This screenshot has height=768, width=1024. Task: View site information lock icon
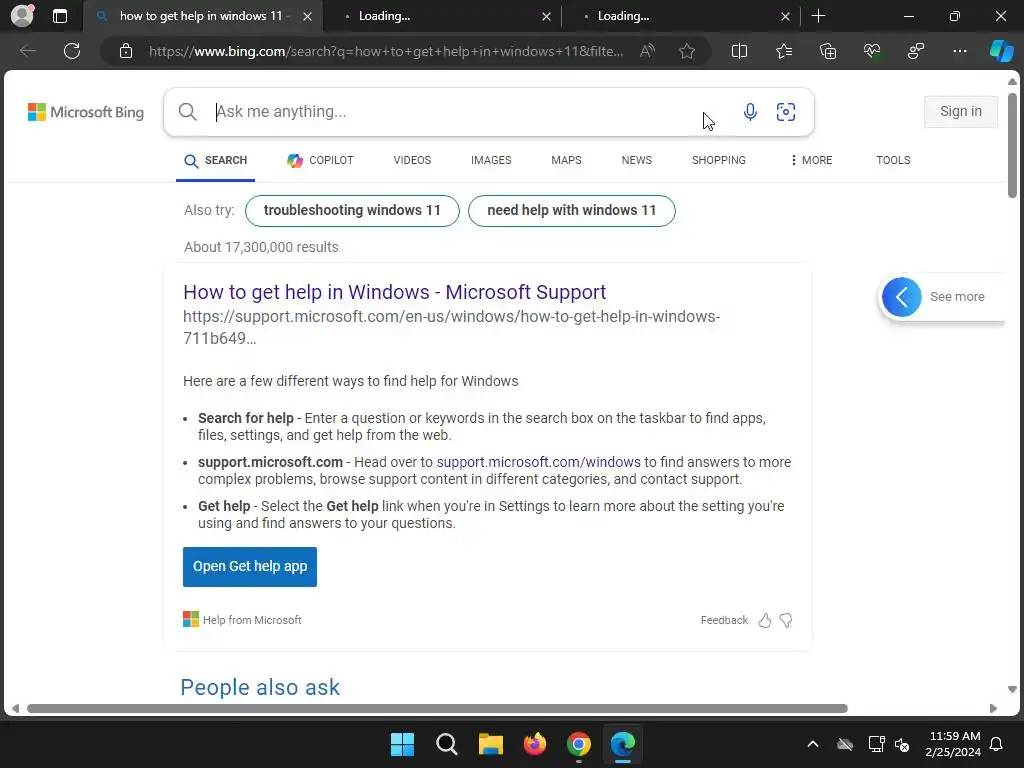tap(126, 51)
